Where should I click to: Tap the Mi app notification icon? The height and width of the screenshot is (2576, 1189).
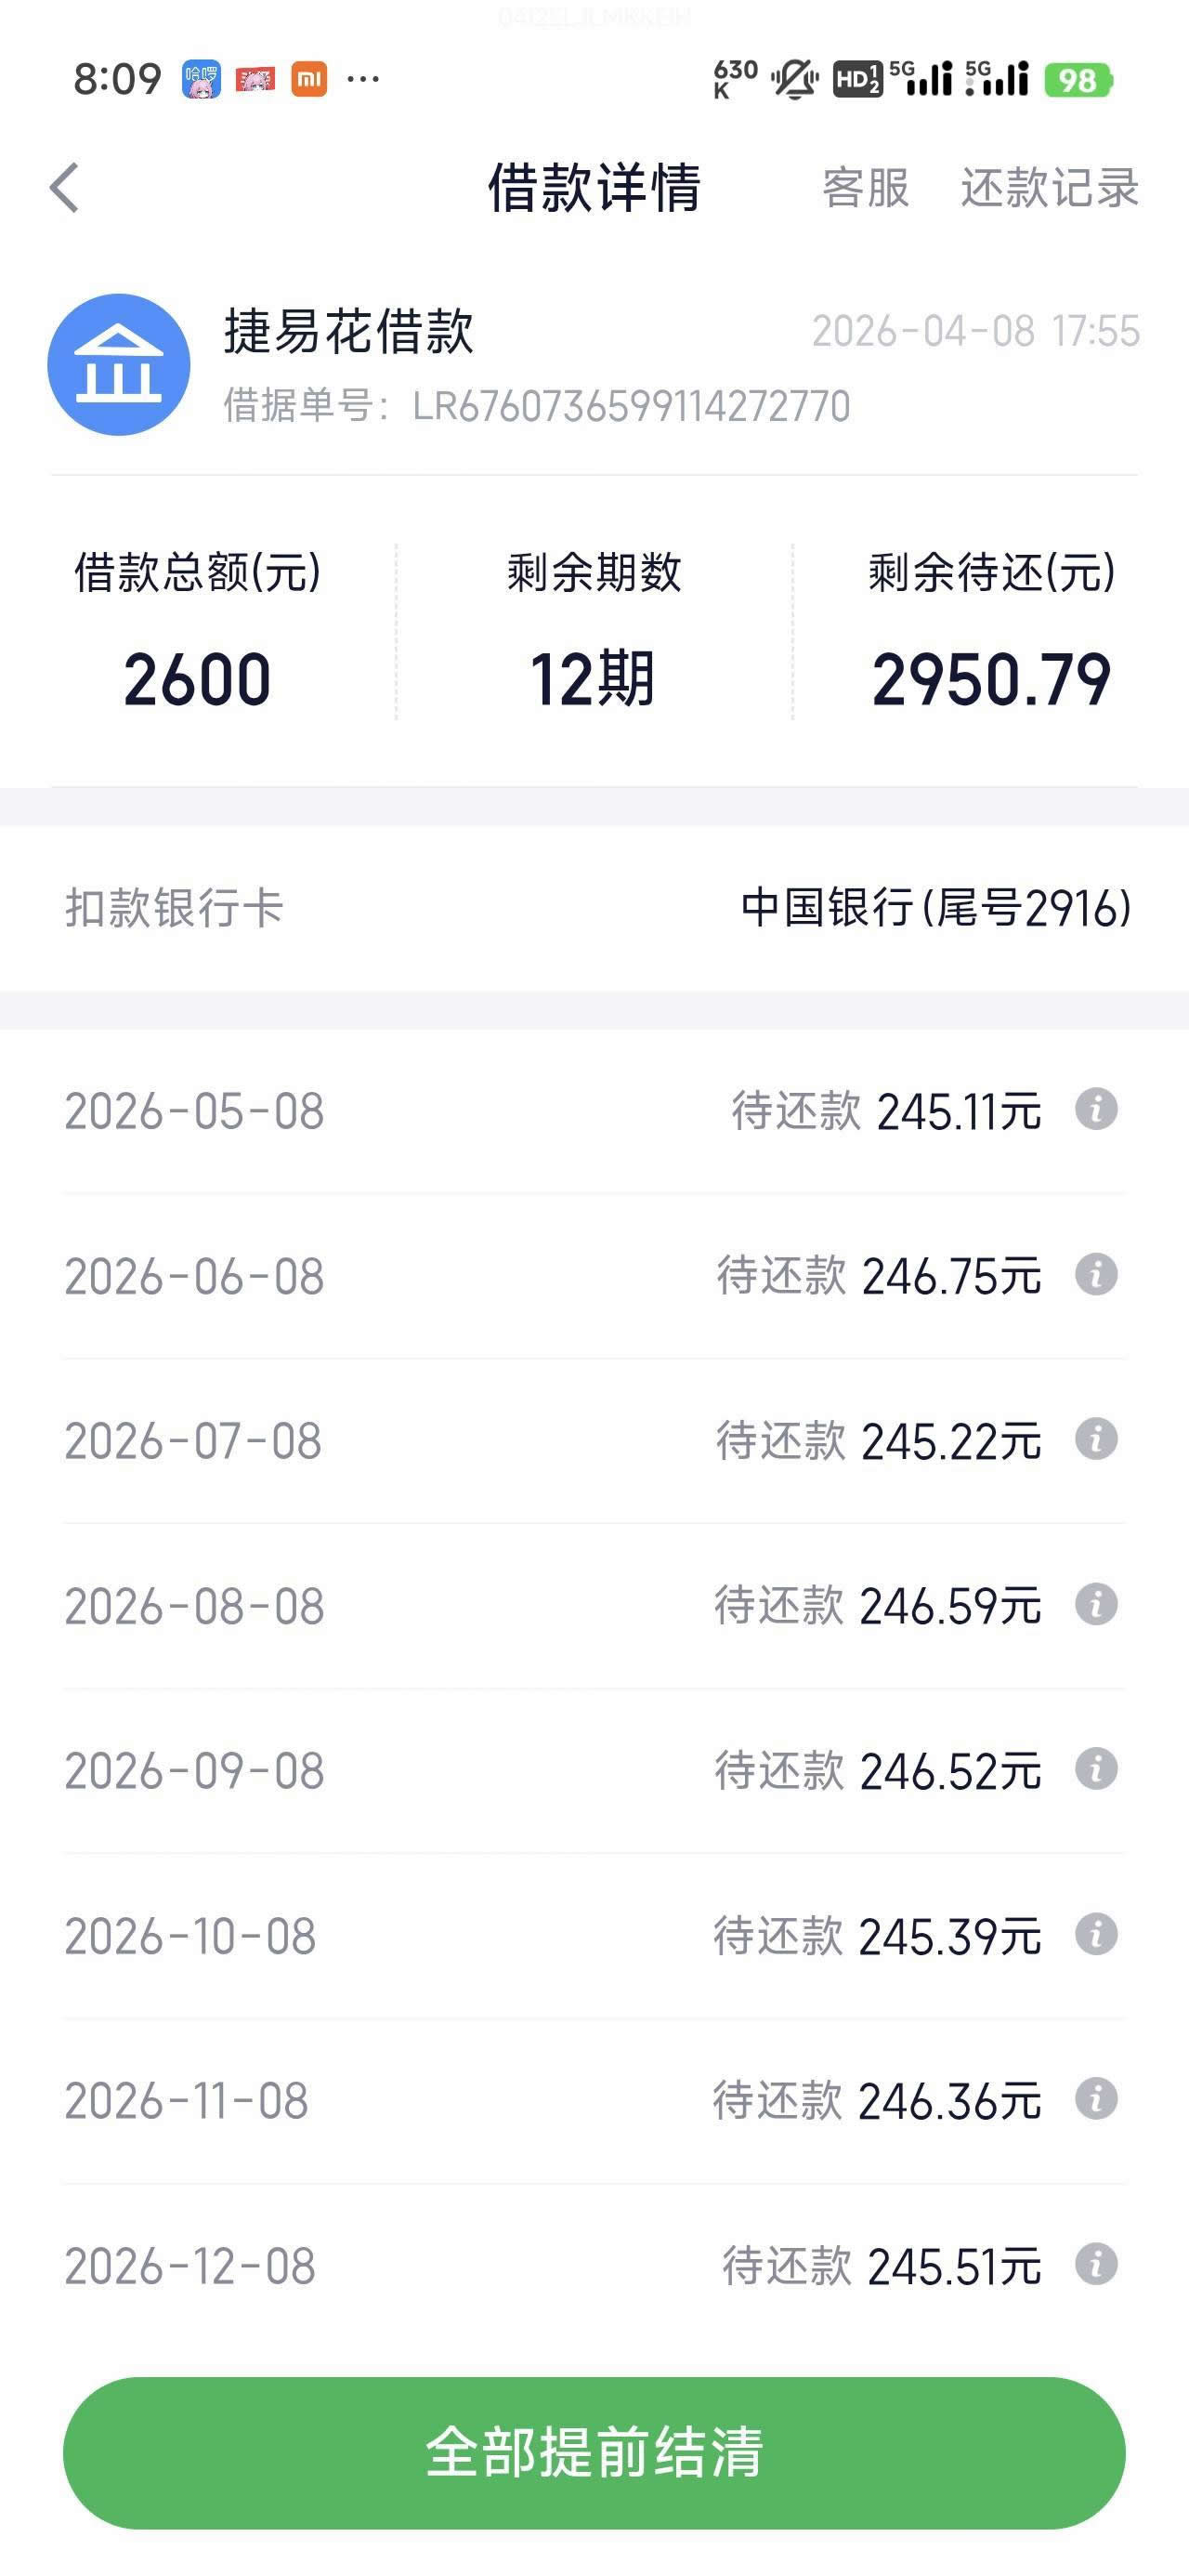(x=309, y=79)
